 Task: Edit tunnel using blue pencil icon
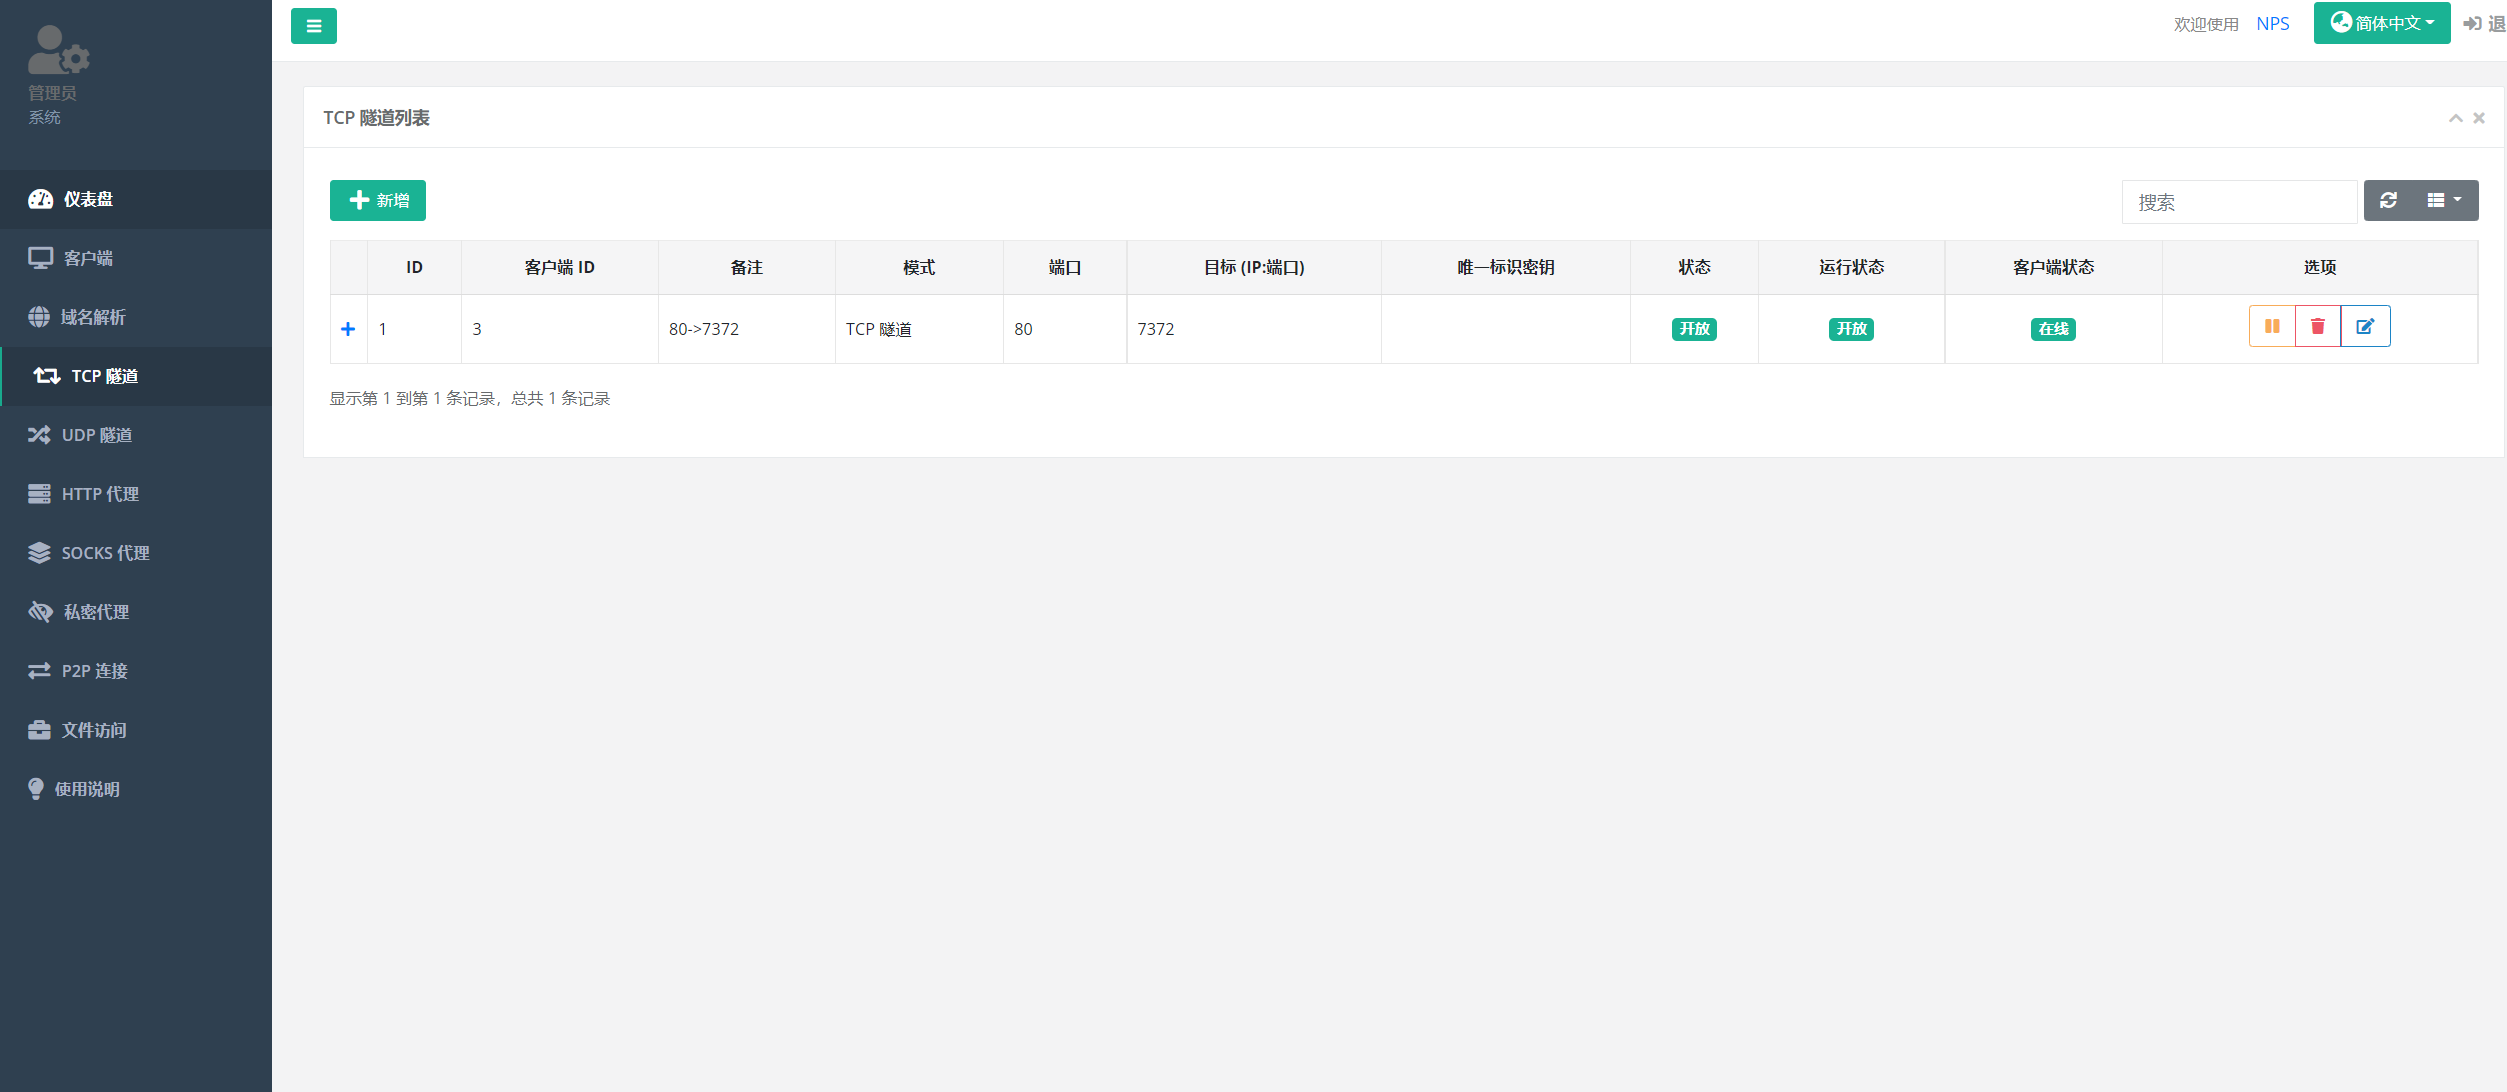(x=2365, y=327)
